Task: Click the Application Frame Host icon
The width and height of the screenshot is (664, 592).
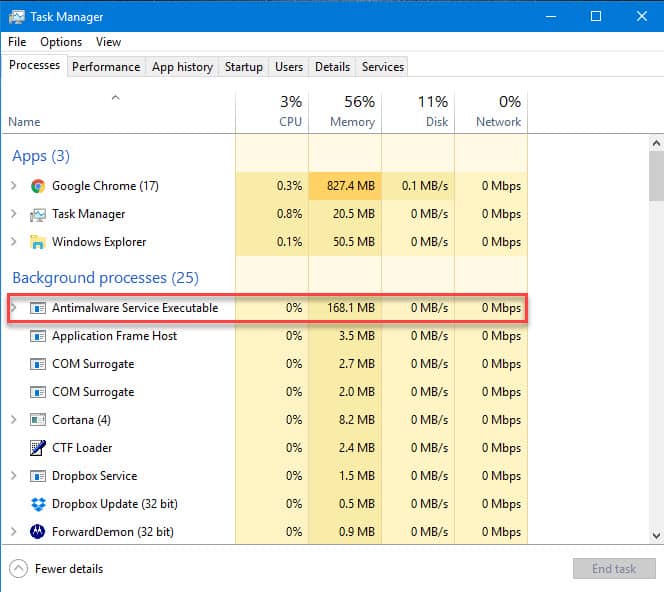Action: click(38, 336)
